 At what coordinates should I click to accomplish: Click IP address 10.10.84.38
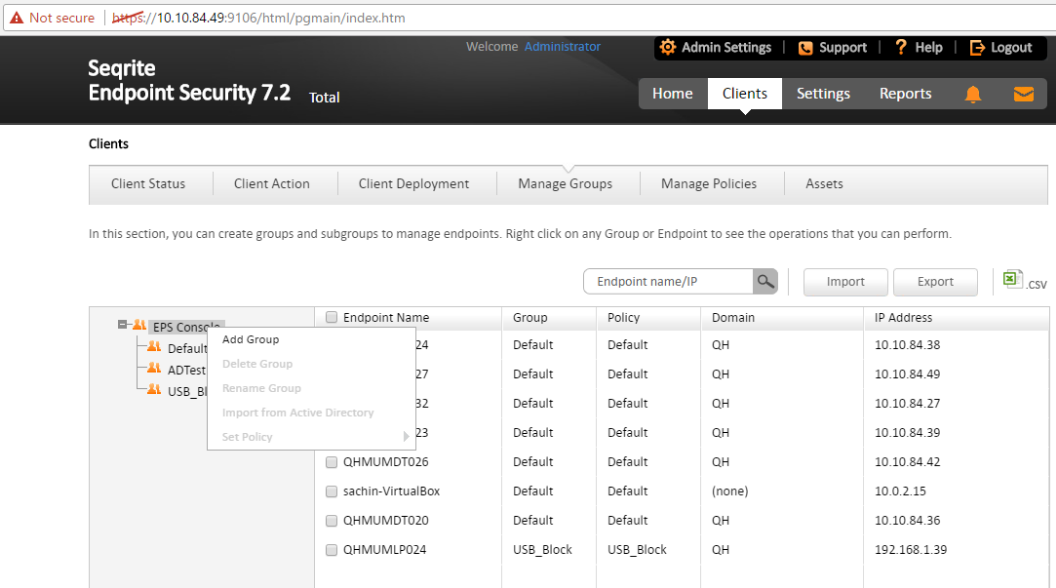pyautogui.click(x=907, y=345)
